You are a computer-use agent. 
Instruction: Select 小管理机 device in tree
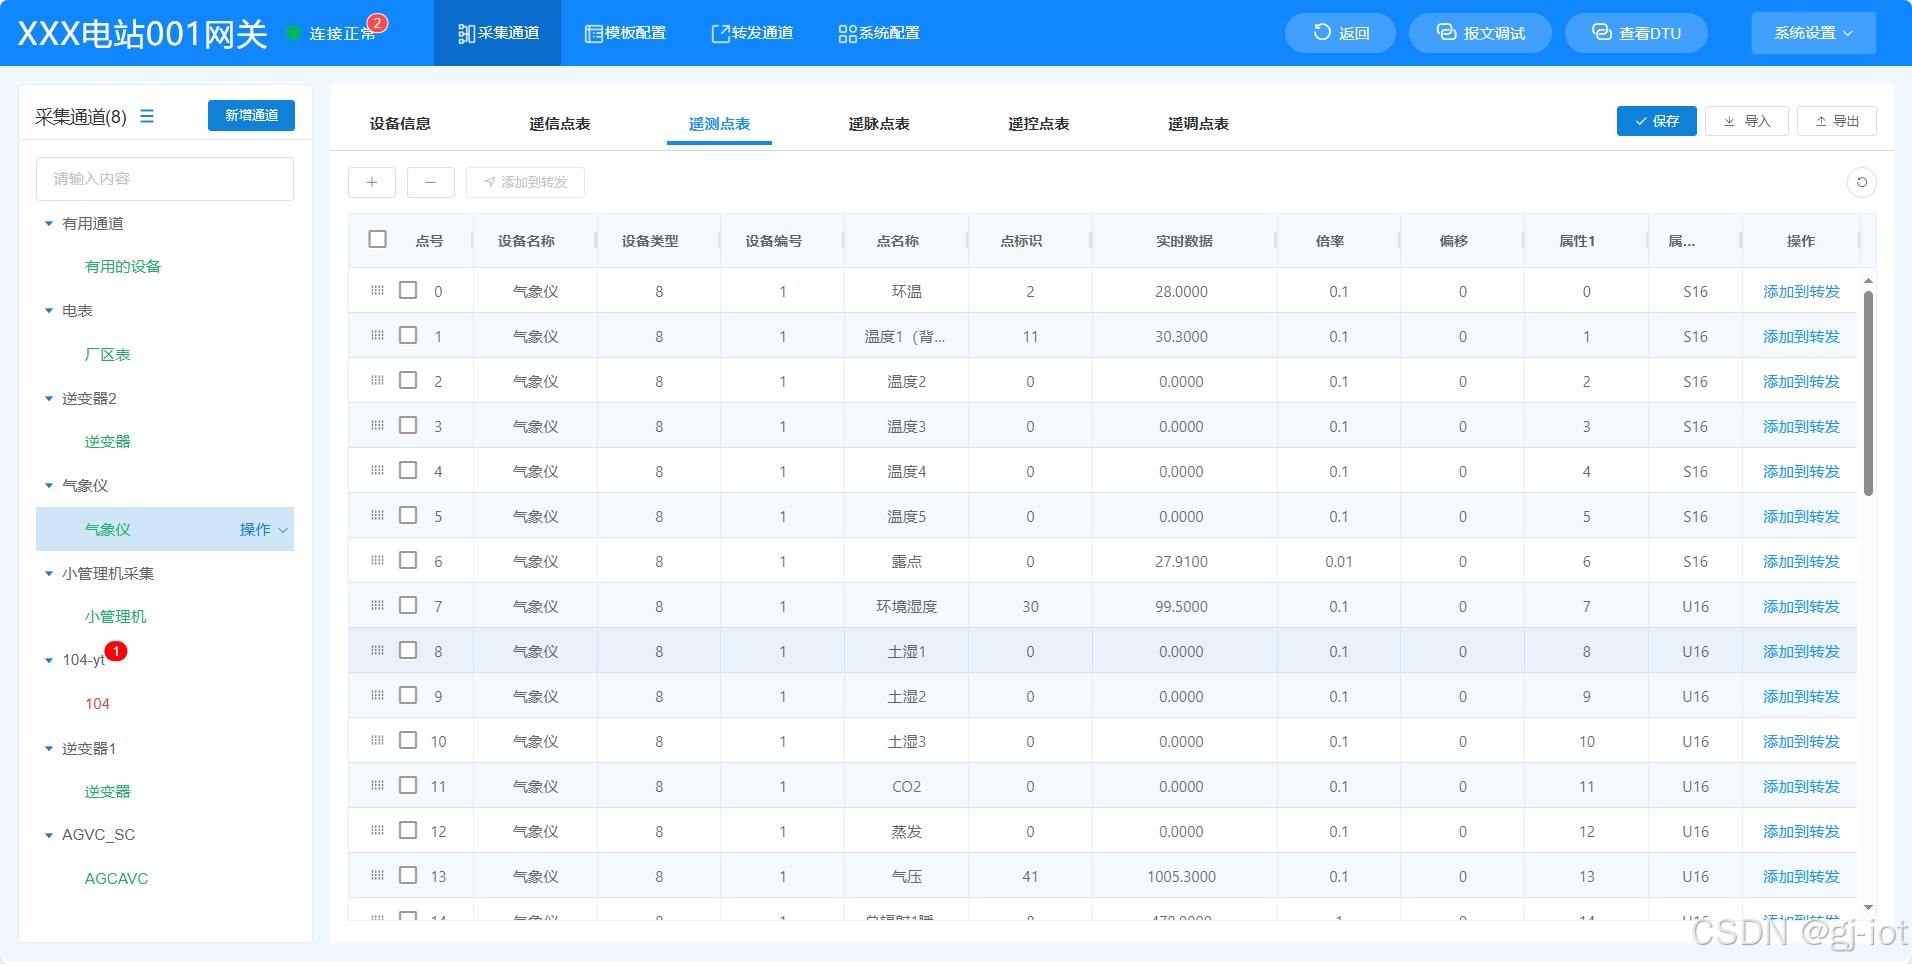(x=115, y=617)
